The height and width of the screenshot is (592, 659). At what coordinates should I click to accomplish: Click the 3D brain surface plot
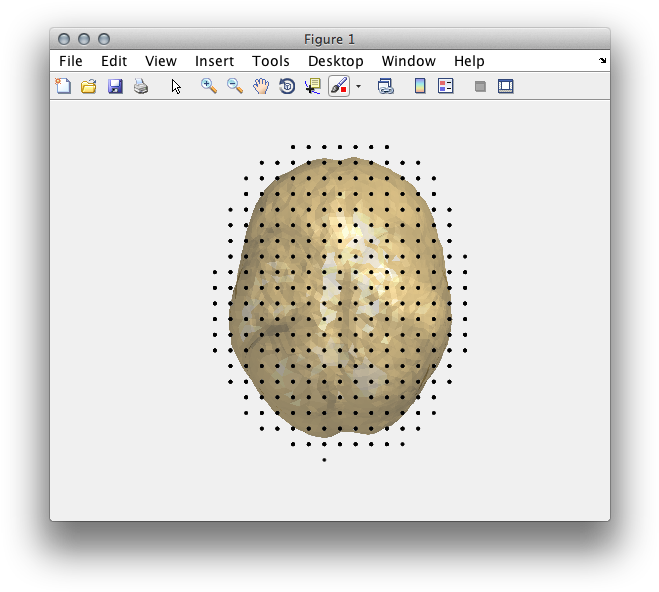coord(340,297)
